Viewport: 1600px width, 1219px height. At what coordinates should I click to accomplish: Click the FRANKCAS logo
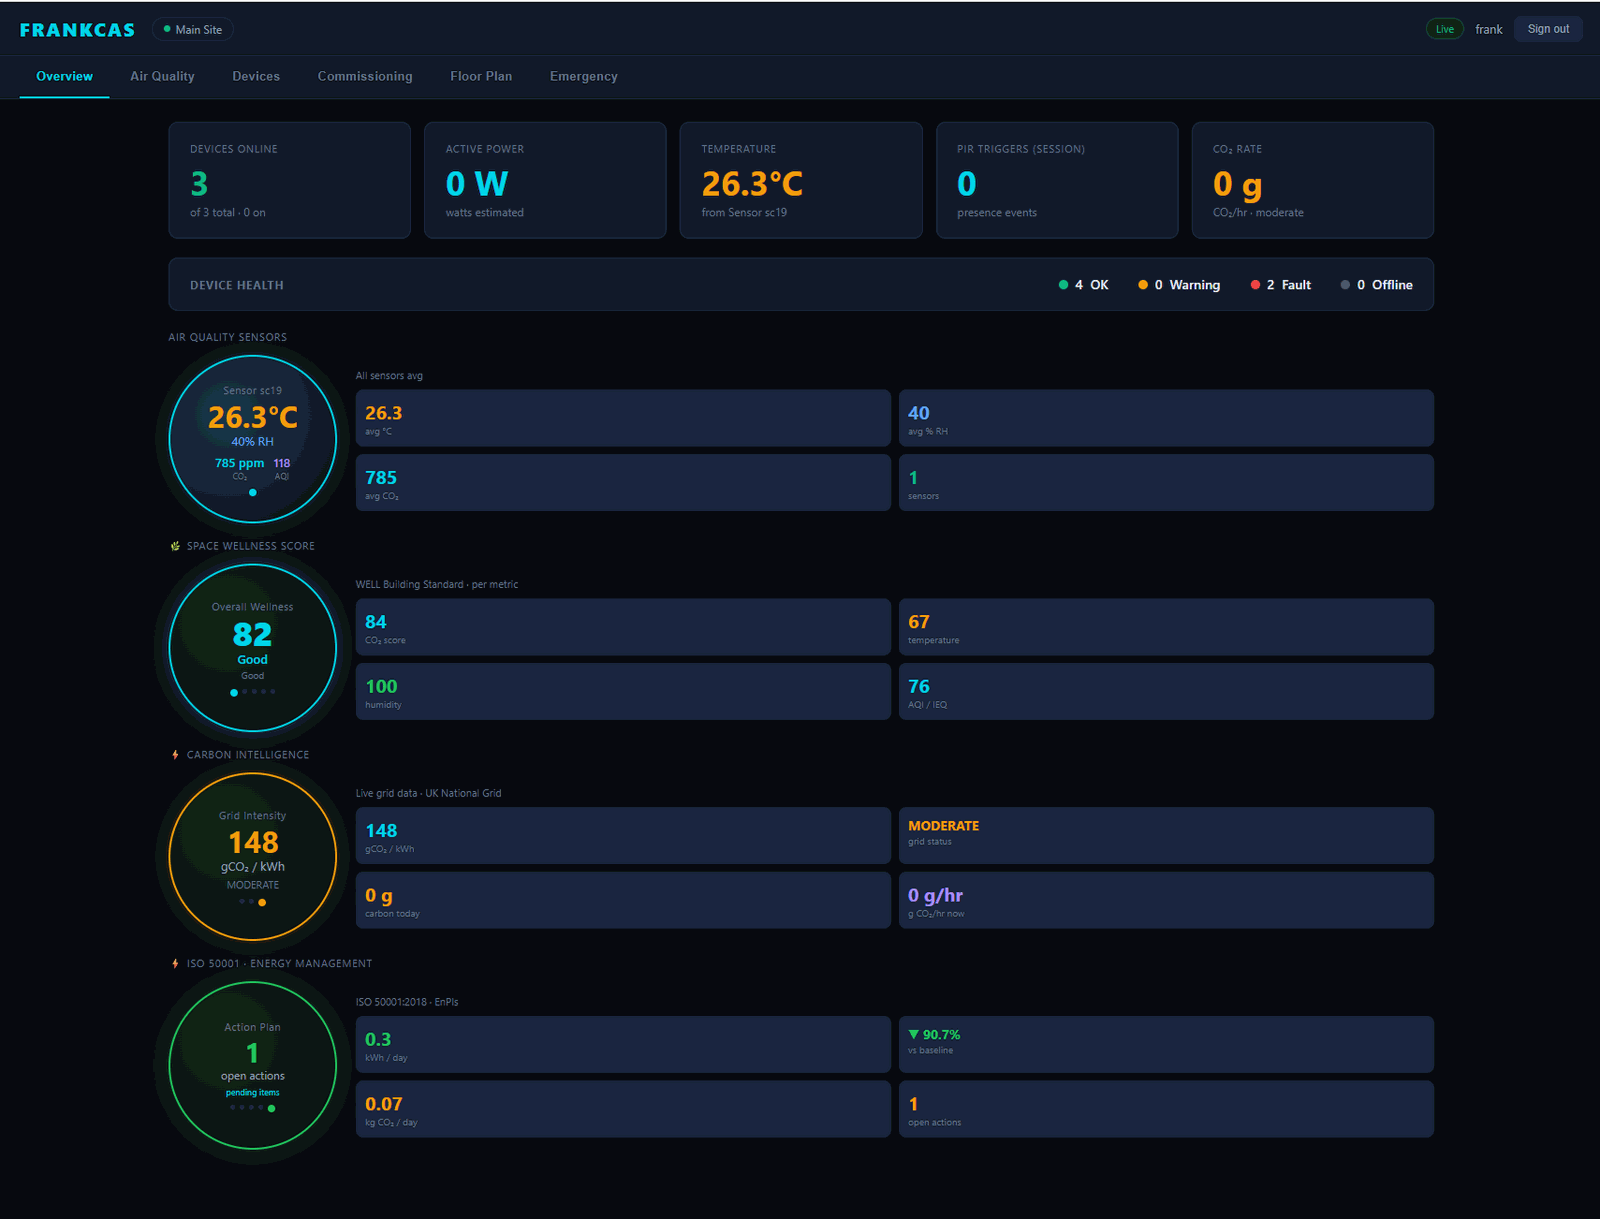(x=77, y=30)
